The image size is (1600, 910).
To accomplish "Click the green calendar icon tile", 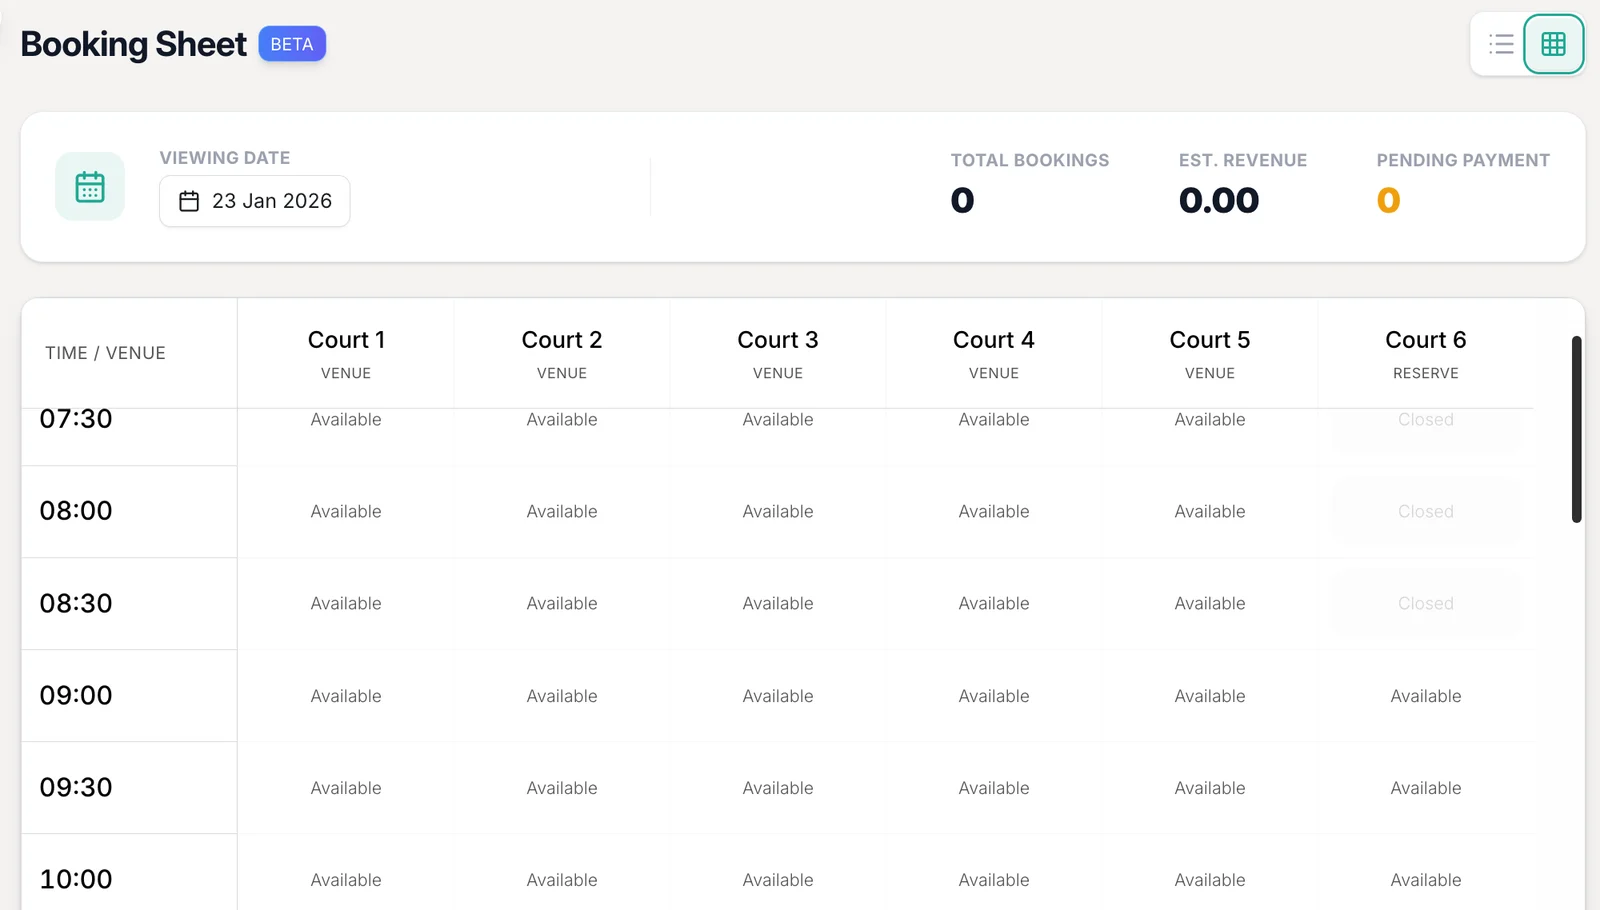I will pyautogui.click(x=90, y=187).
